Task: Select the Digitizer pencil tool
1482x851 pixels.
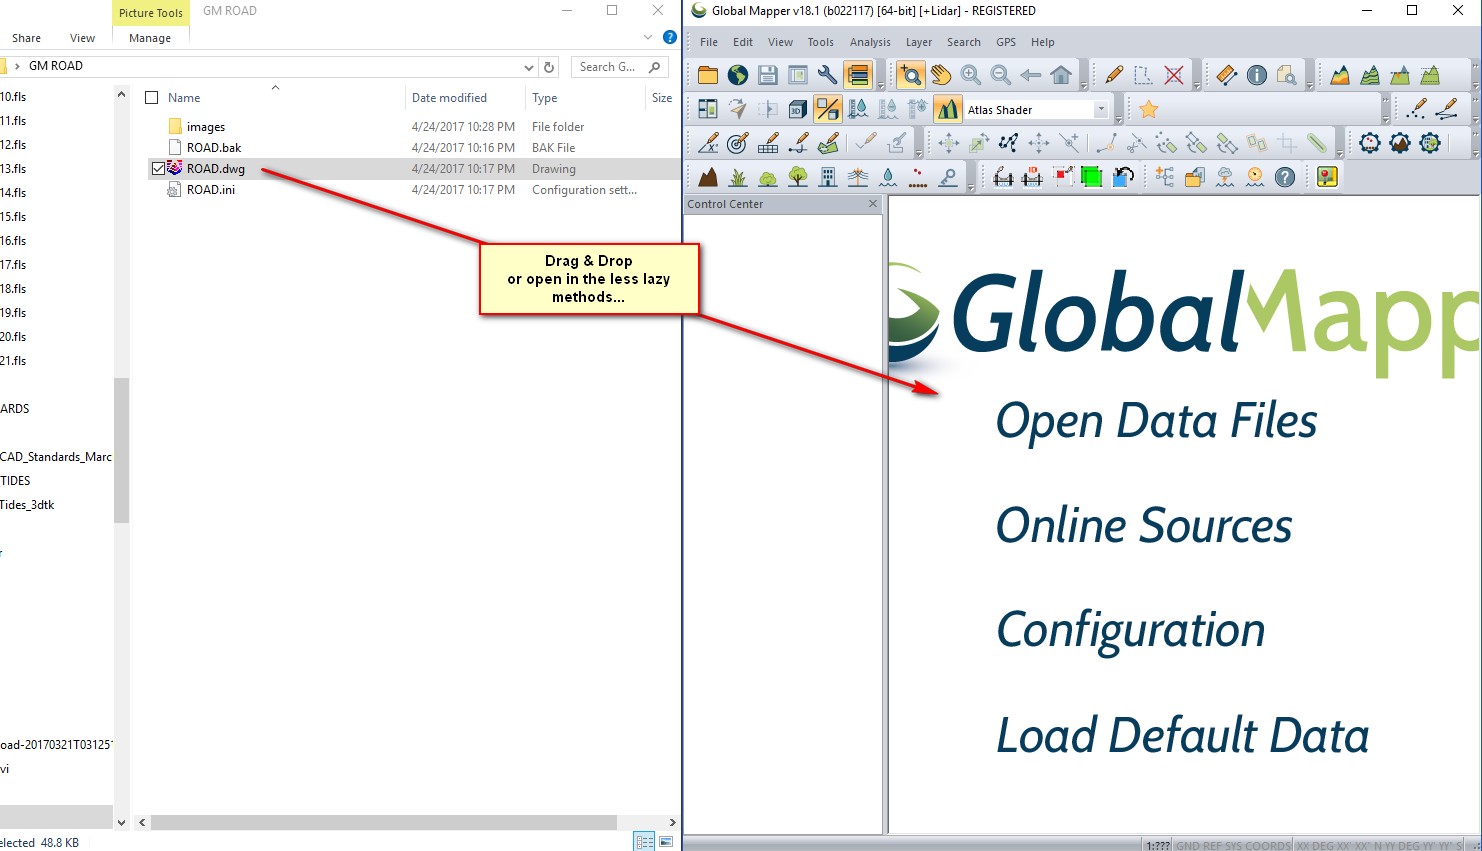Action: (1114, 75)
